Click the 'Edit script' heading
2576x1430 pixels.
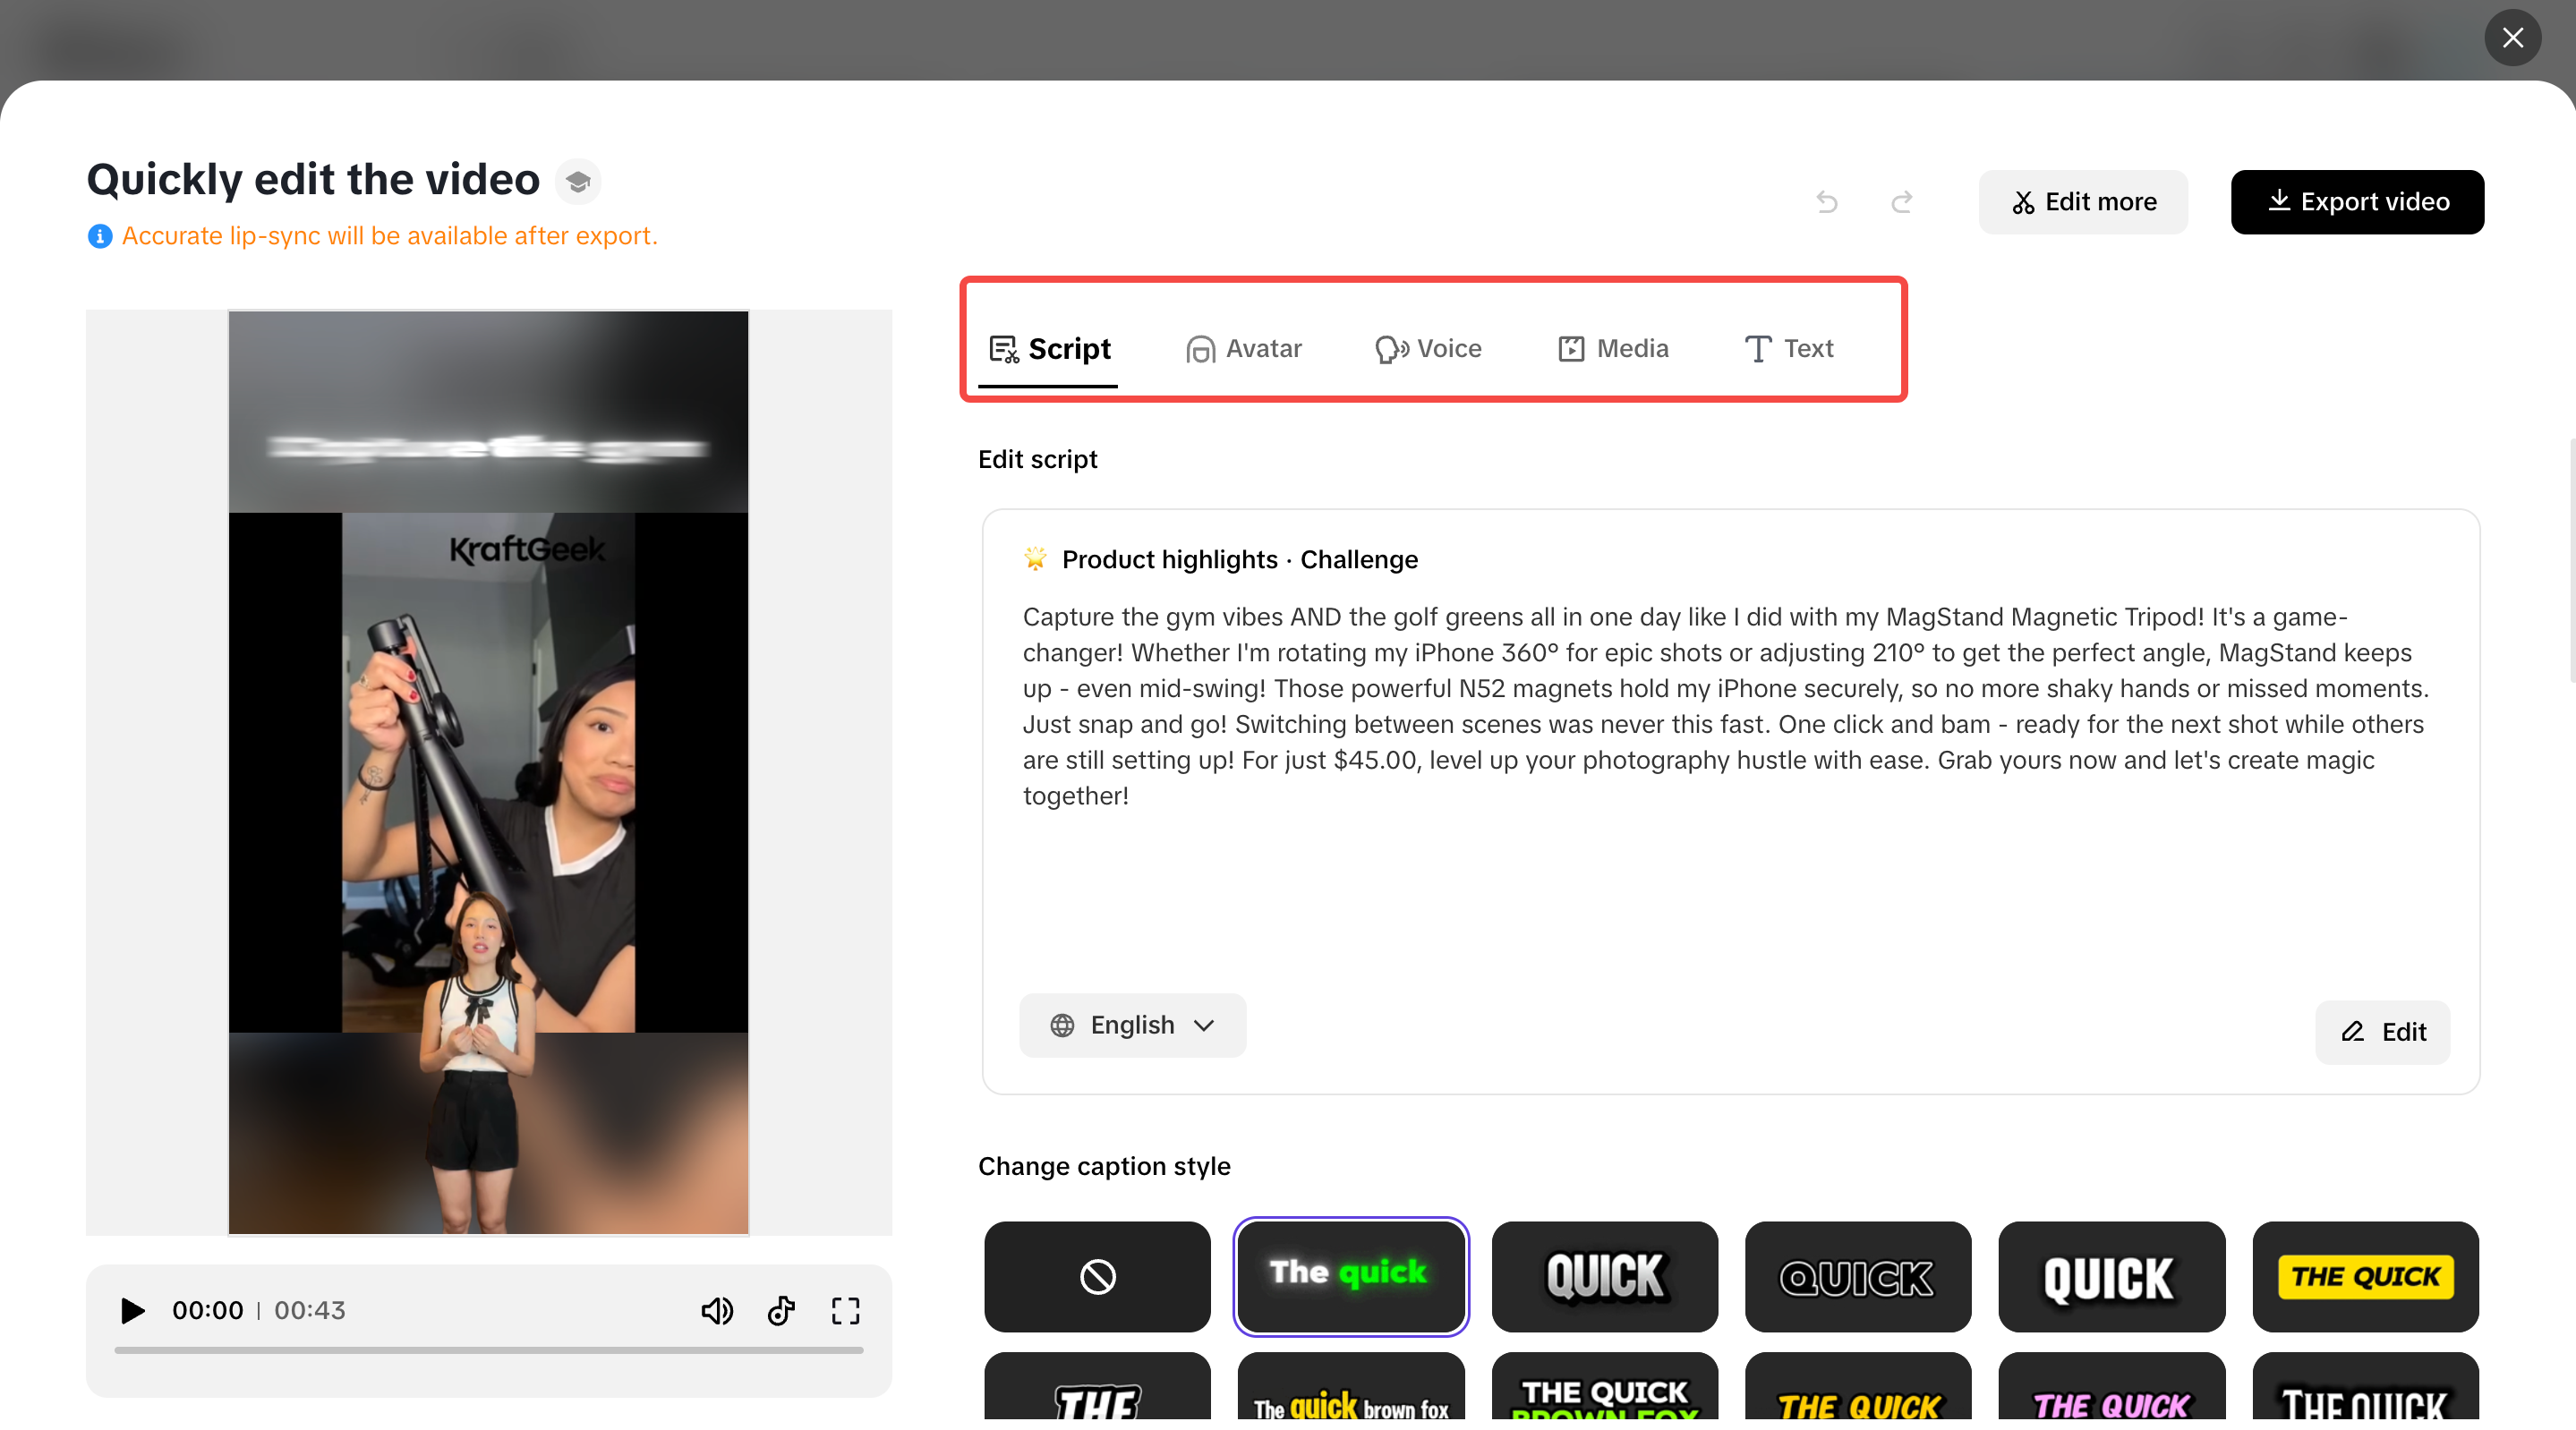coord(1037,459)
